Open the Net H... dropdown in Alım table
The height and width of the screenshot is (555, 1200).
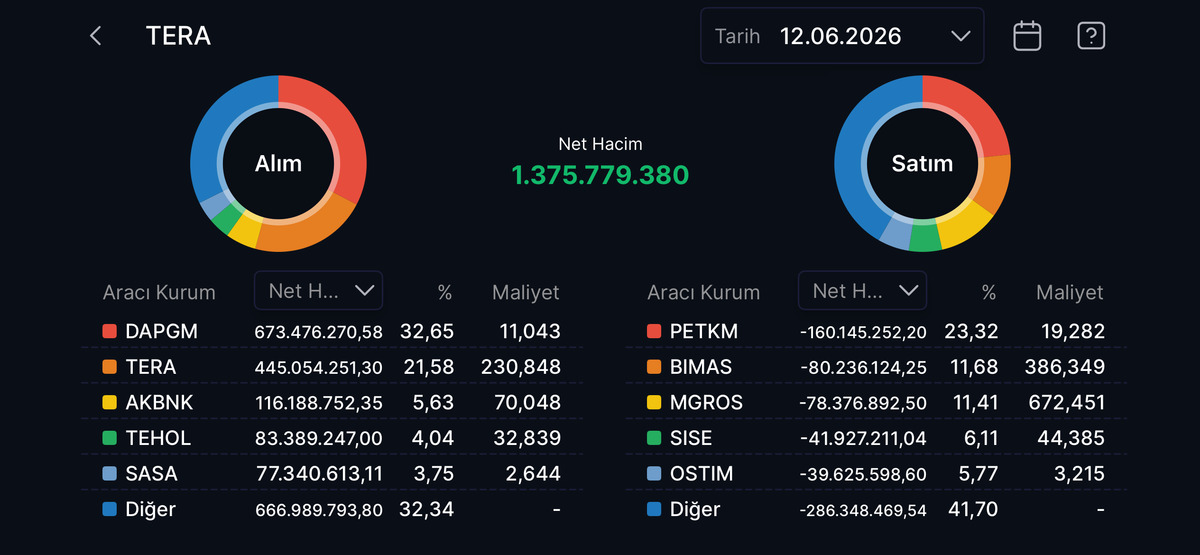click(318, 290)
